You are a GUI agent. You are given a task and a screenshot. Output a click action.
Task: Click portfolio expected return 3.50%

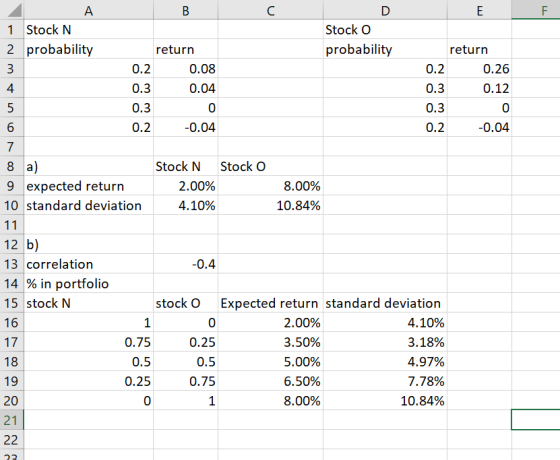(x=271, y=342)
